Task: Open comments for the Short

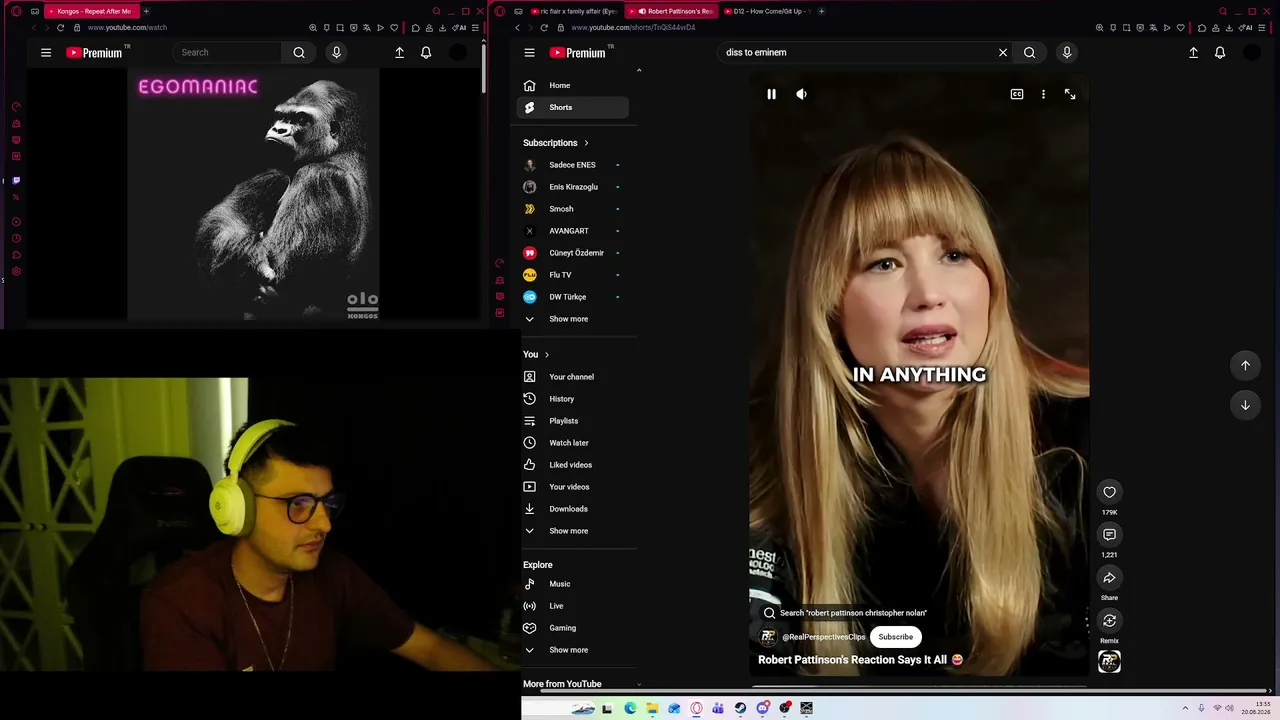Action: [1109, 535]
